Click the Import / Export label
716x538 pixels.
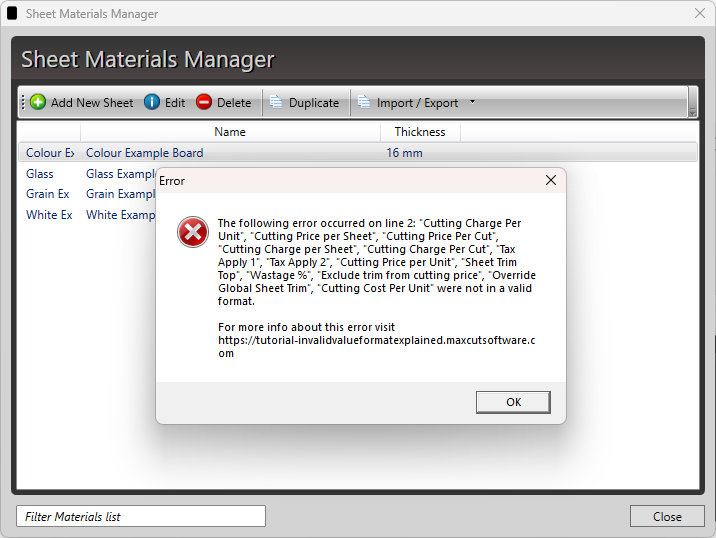pyautogui.click(x=417, y=103)
